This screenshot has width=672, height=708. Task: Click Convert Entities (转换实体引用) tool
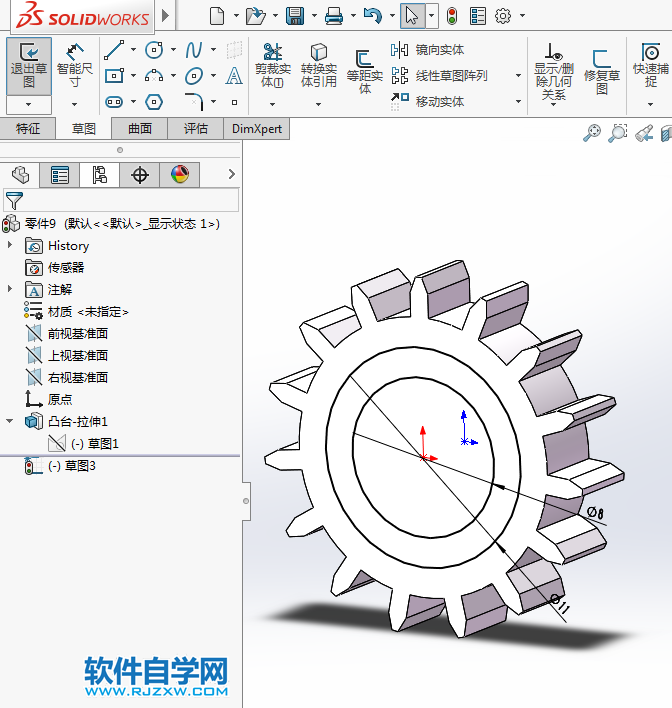click(x=318, y=66)
